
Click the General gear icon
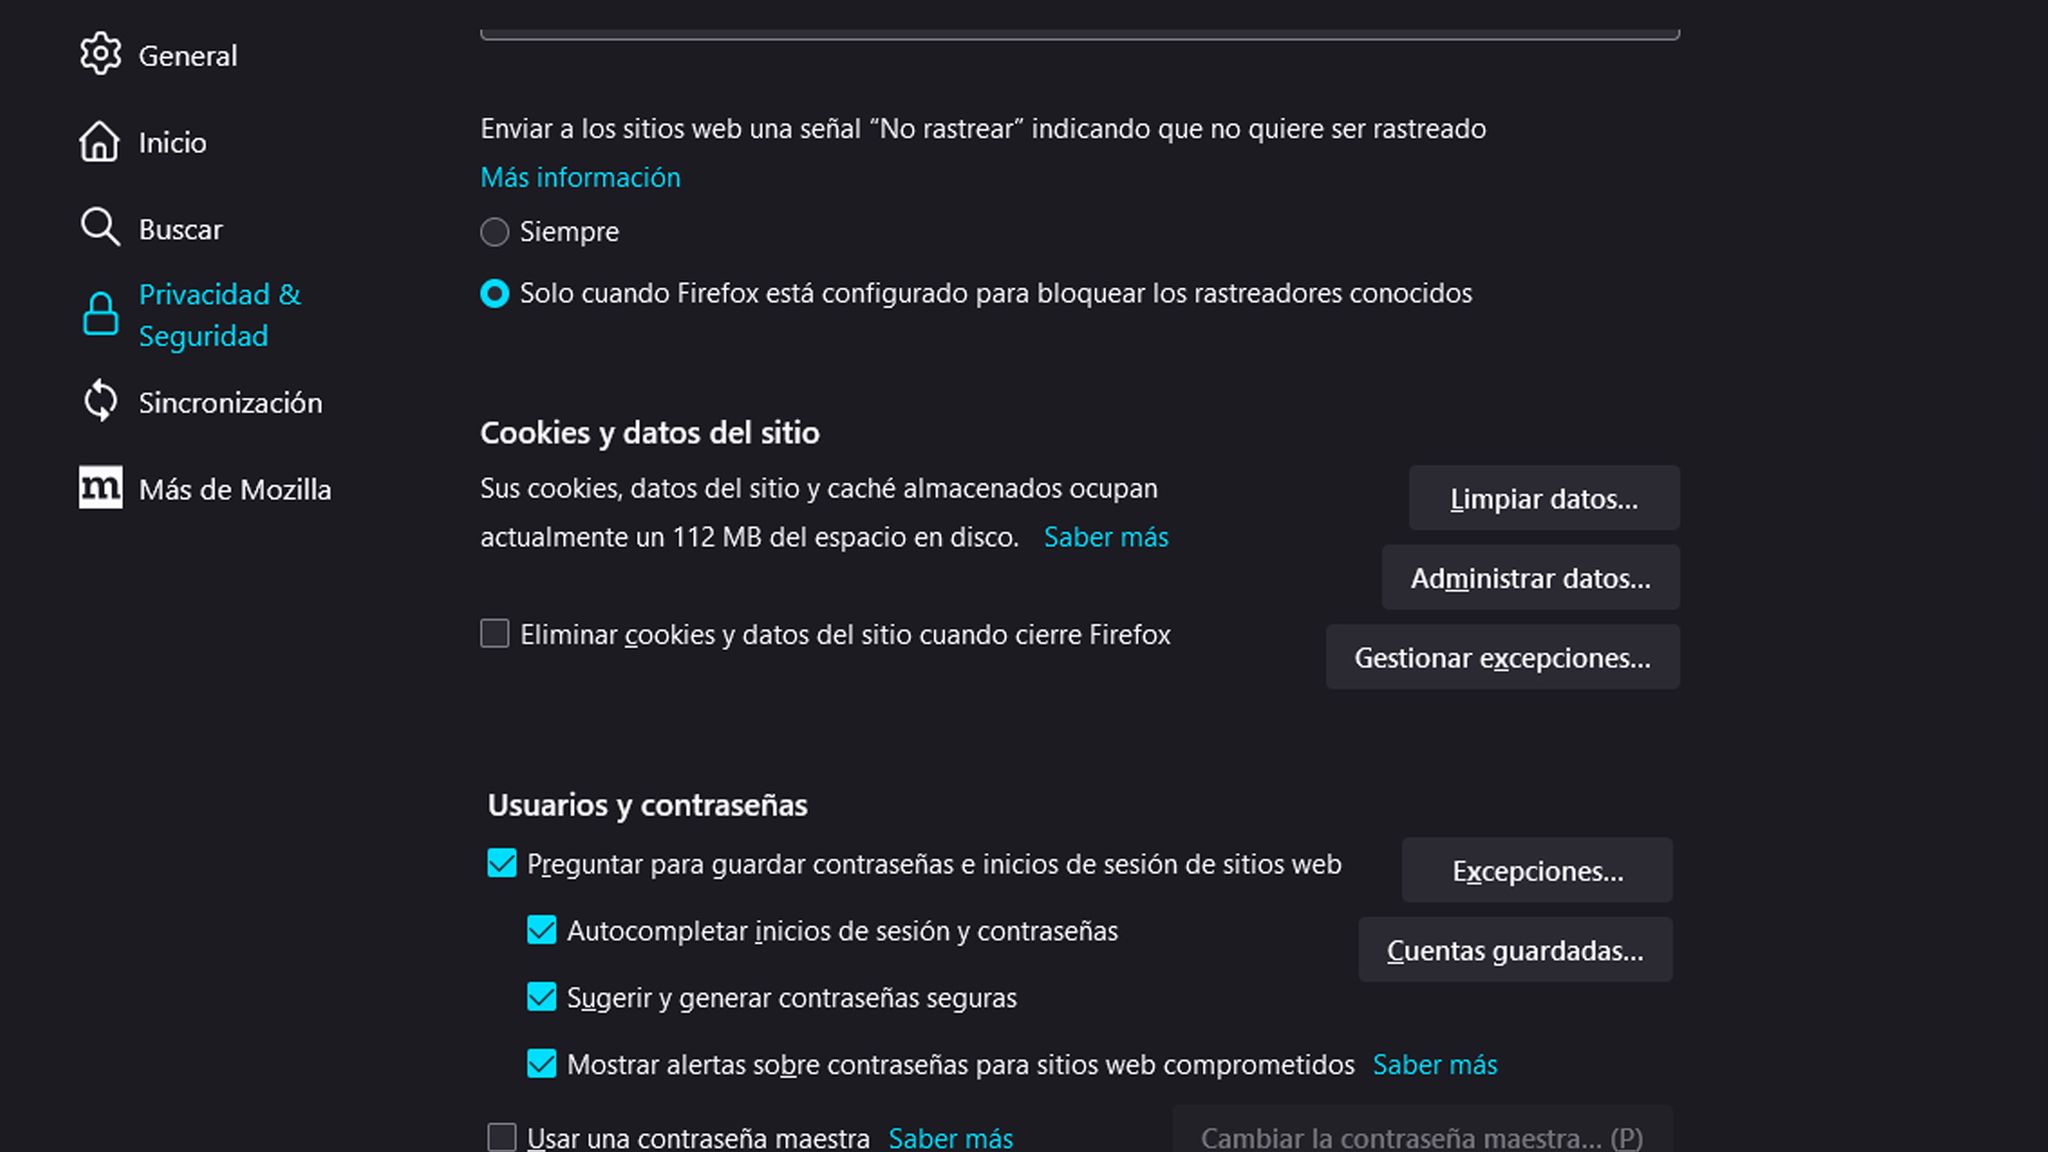pyautogui.click(x=100, y=55)
